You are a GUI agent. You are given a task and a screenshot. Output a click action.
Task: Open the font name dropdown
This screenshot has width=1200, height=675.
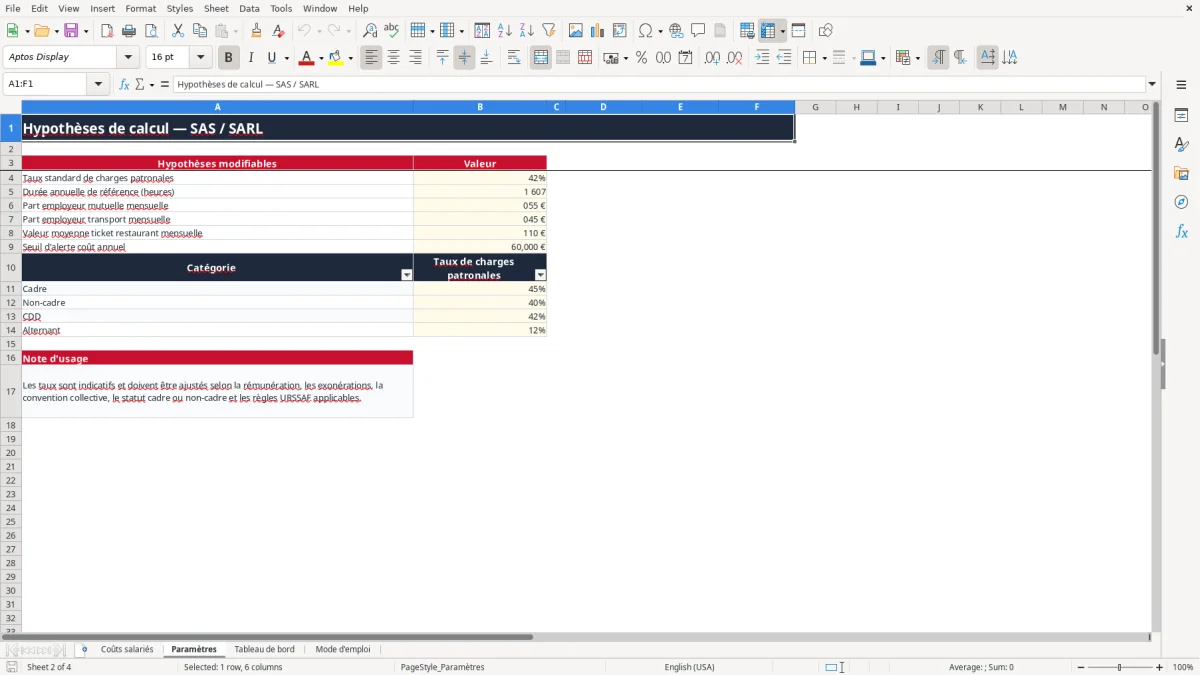128,57
